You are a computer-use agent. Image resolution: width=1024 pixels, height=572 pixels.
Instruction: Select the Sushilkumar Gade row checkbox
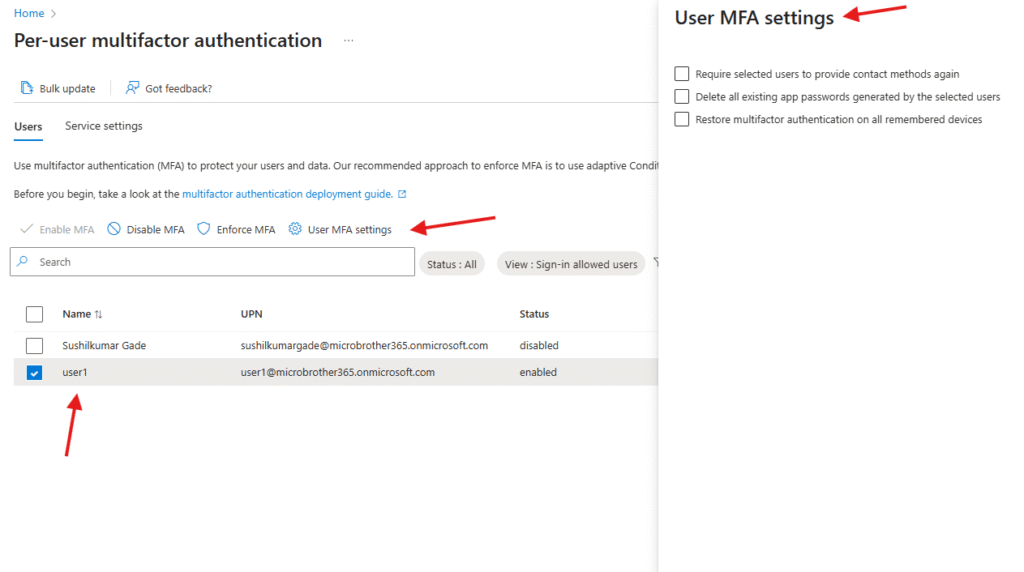pos(35,345)
